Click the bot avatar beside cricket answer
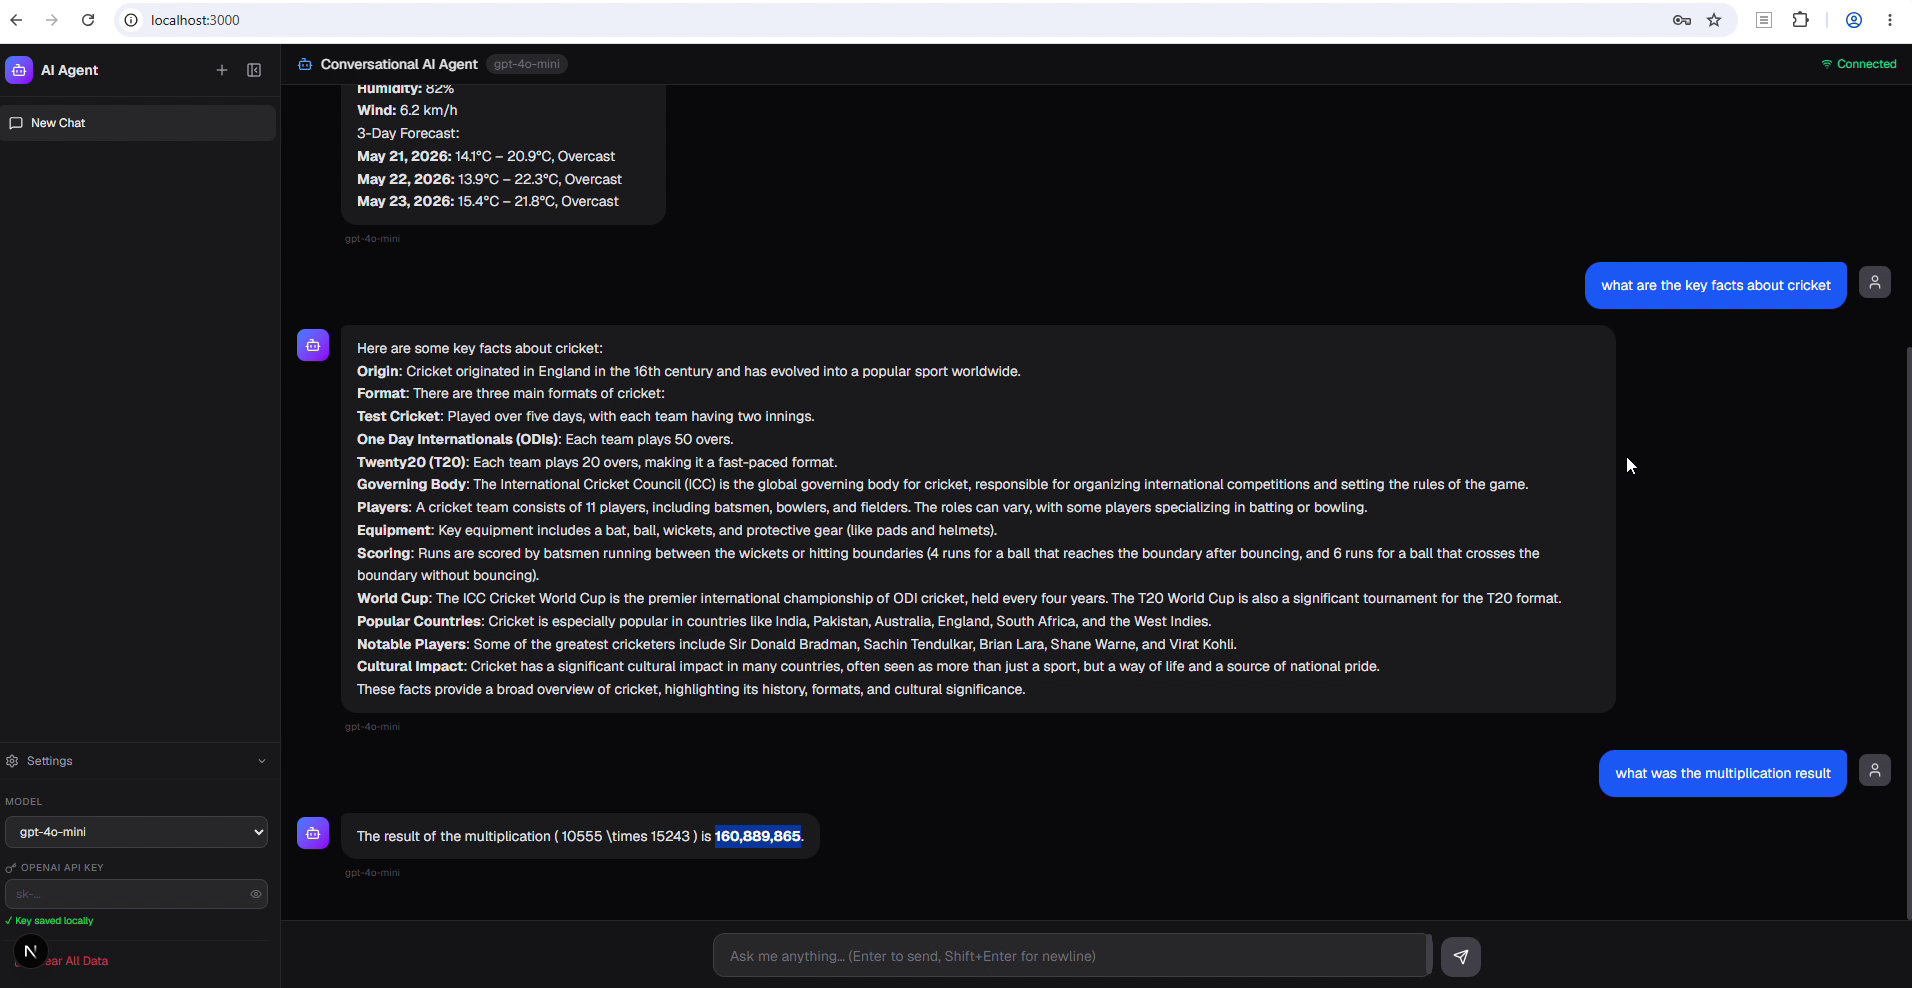The height and width of the screenshot is (988, 1912). [313, 345]
